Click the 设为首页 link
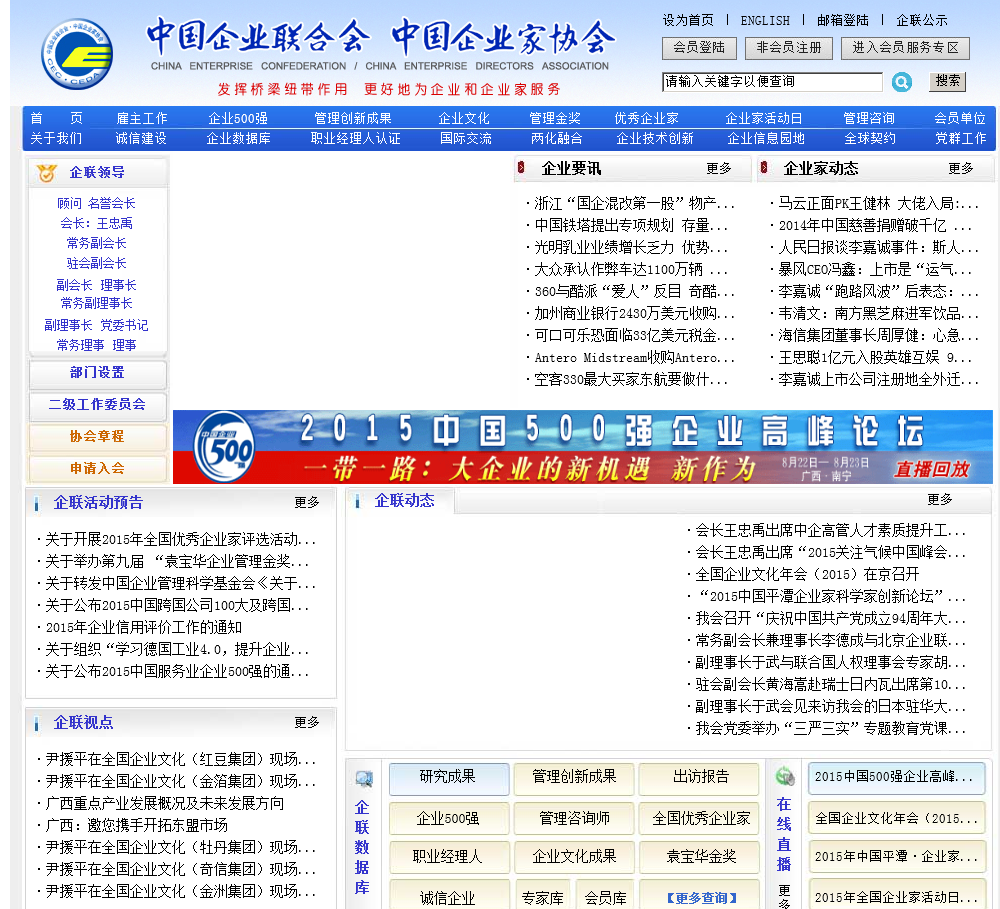Screen dimensions: 1000x909 pyautogui.click(x=688, y=20)
